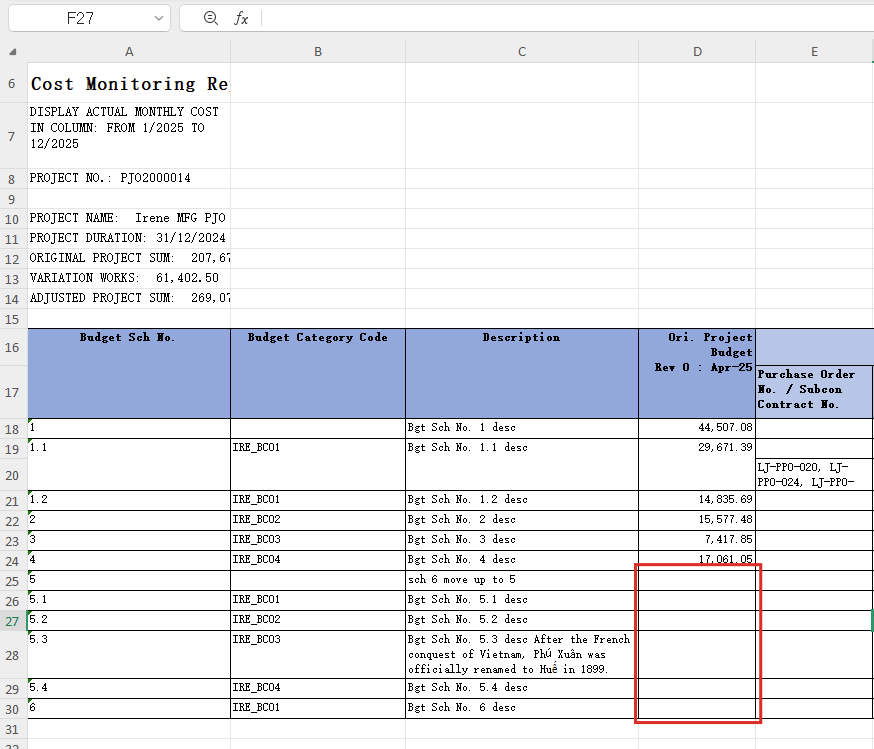Click the 14,835.69 budget cell
This screenshot has height=749, width=874.
[697, 500]
